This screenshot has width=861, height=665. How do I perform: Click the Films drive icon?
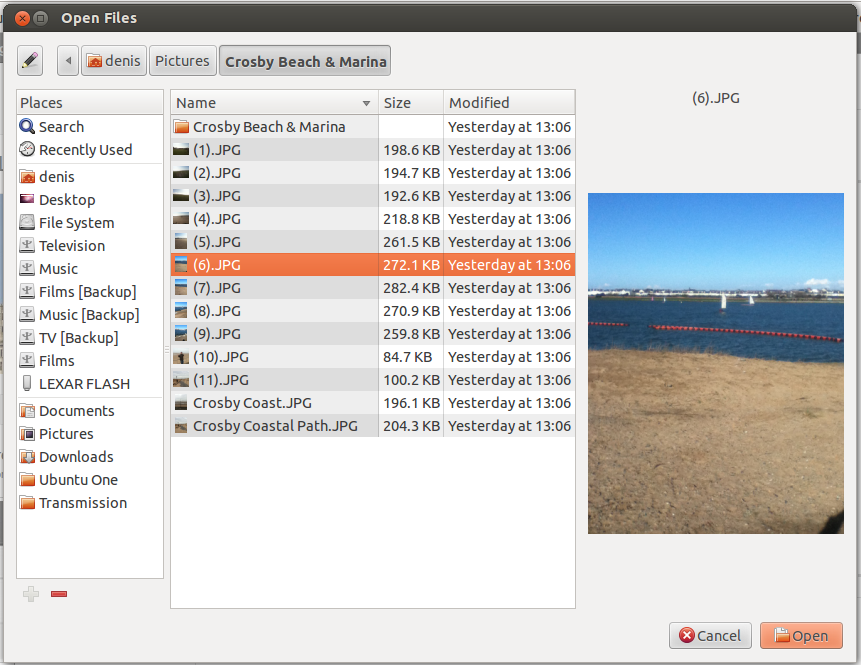[27, 361]
